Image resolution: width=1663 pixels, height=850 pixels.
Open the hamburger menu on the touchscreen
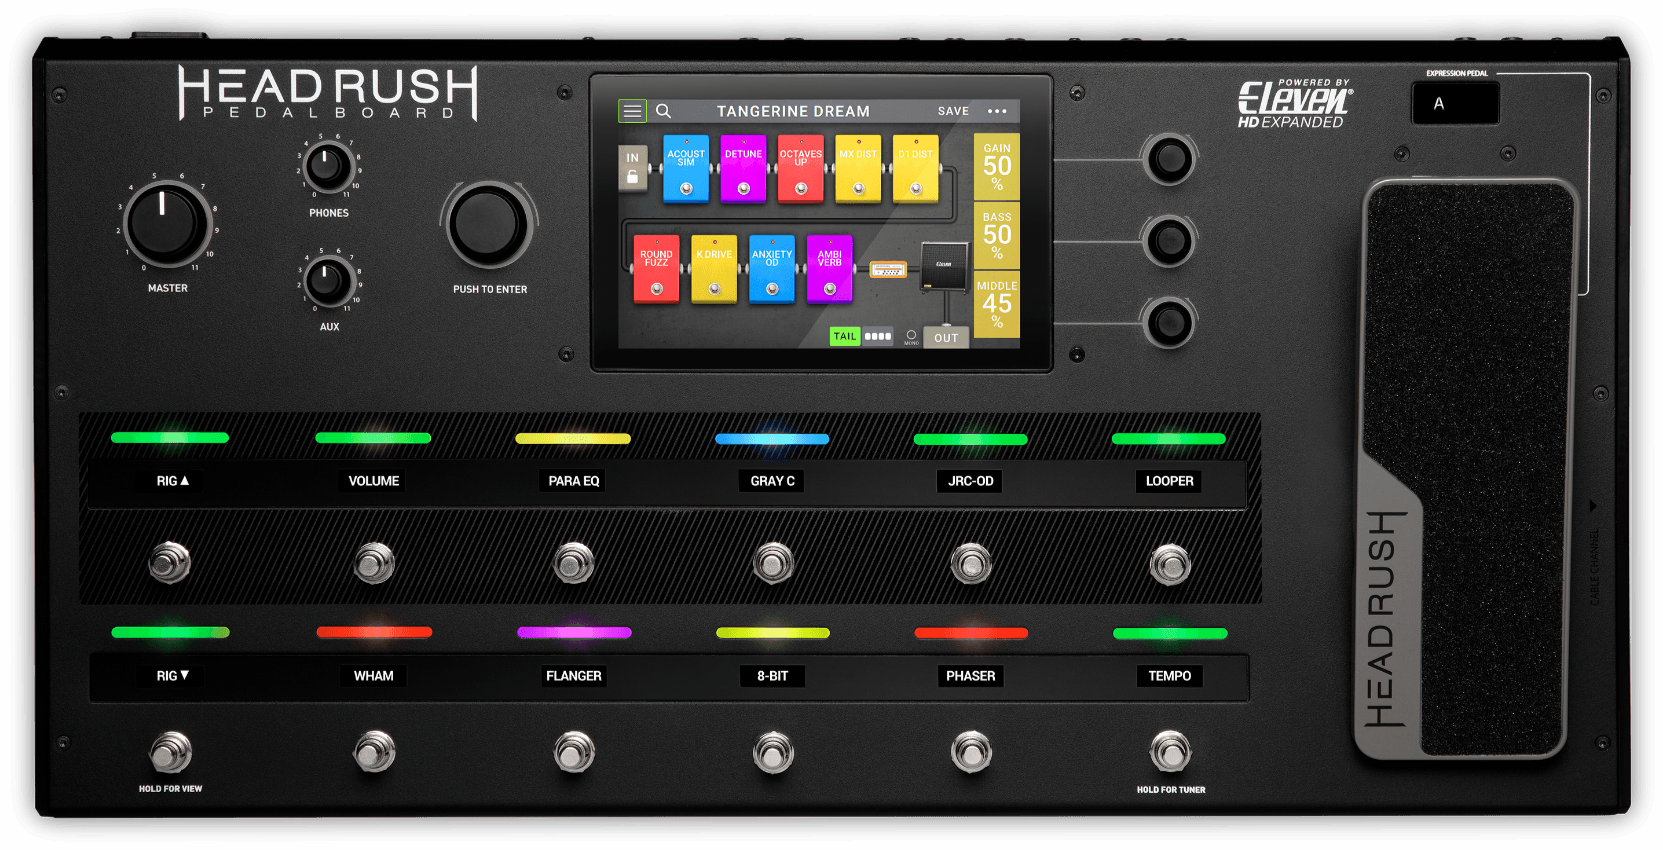[632, 111]
